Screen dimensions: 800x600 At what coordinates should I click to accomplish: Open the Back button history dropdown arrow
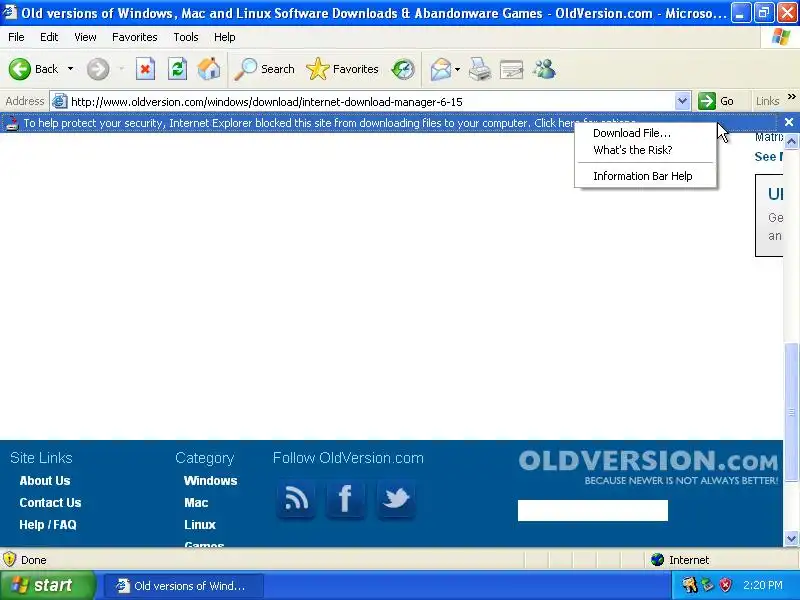pos(70,69)
